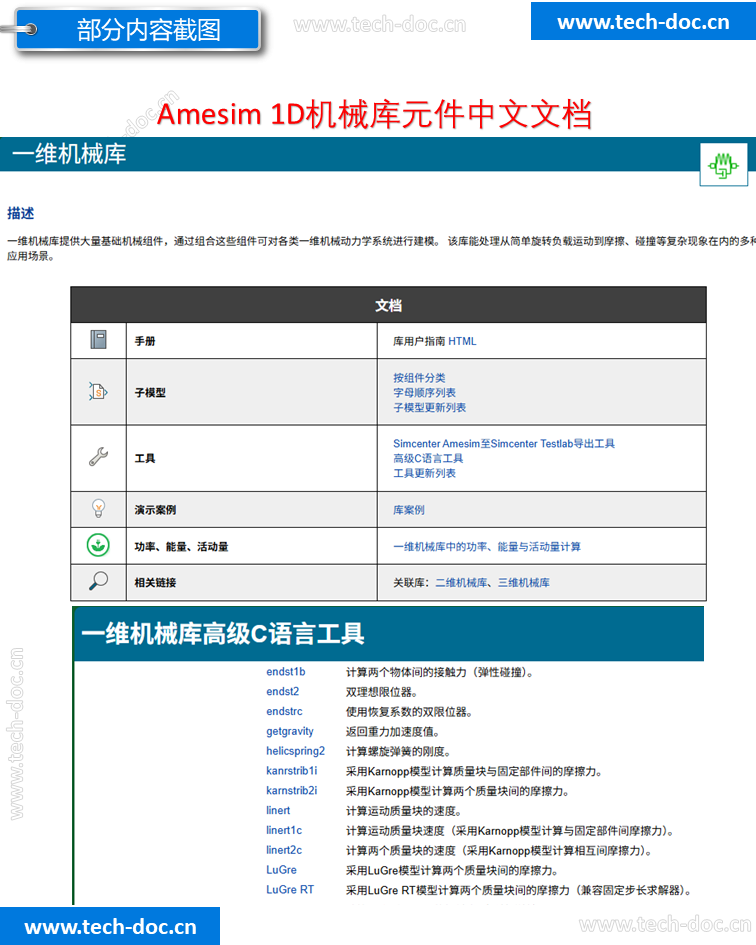Click the submodel icon in 子模型 row

(x=98, y=392)
